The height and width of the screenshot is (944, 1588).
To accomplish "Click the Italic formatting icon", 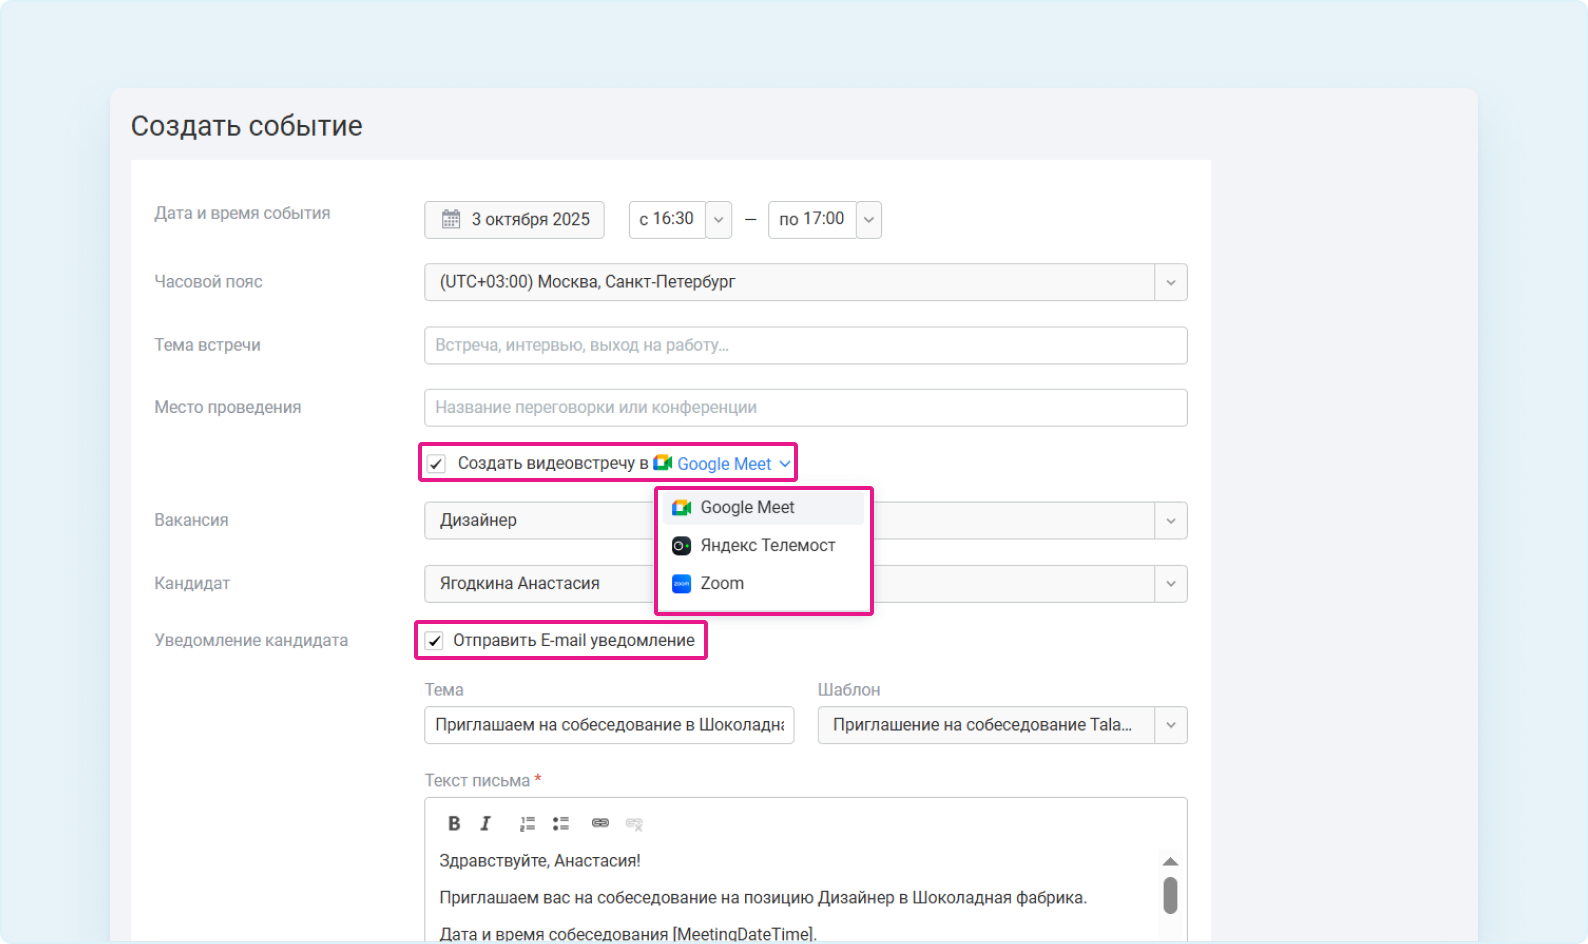I will (486, 823).
